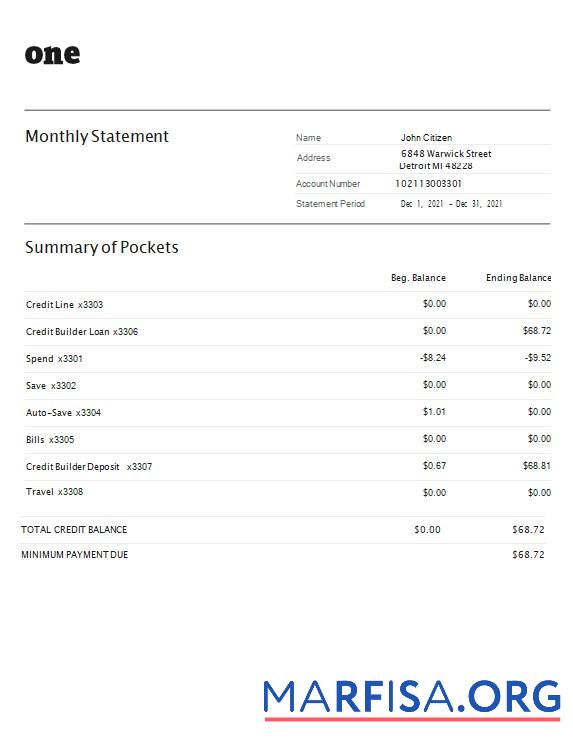The height and width of the screenshot is (743, 573).
Task: Click the name John Citizen
Action: pos(426,137)
